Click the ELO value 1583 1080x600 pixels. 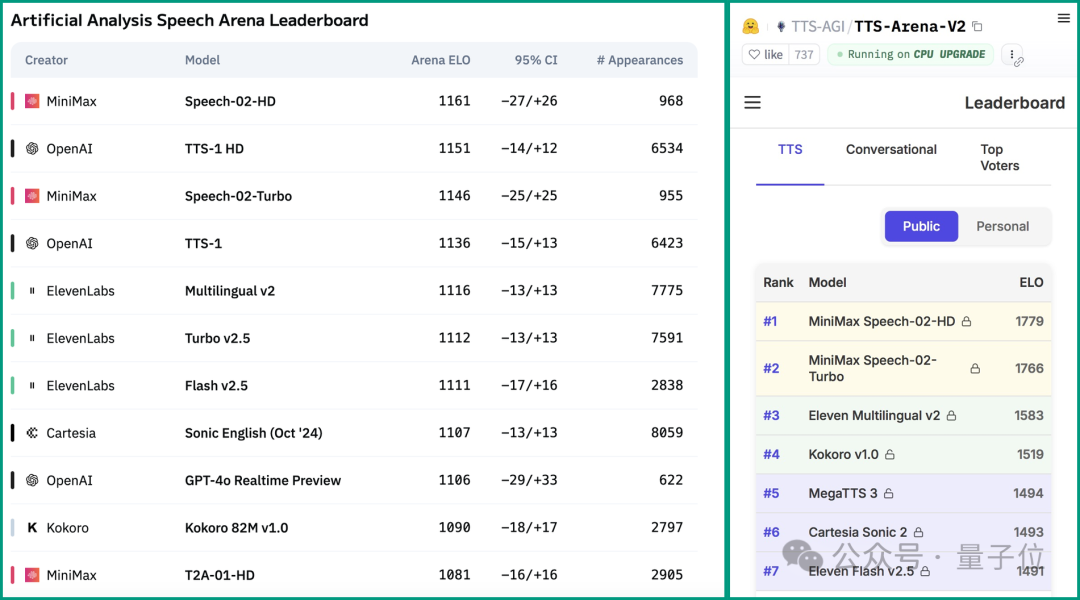point(1028,416)
